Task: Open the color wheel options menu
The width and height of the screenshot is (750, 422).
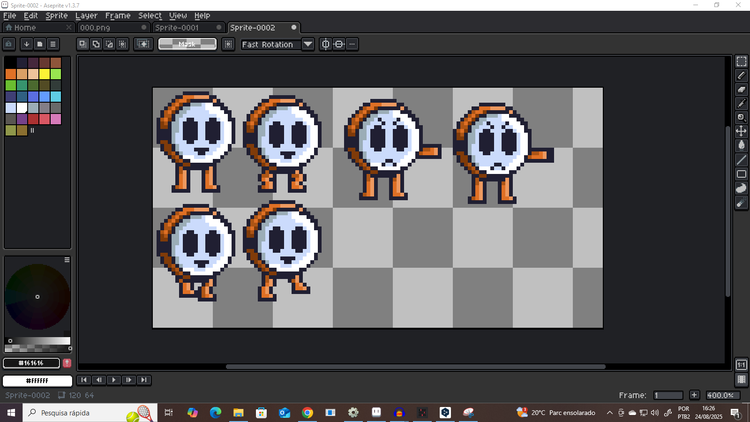Action: 67,260
